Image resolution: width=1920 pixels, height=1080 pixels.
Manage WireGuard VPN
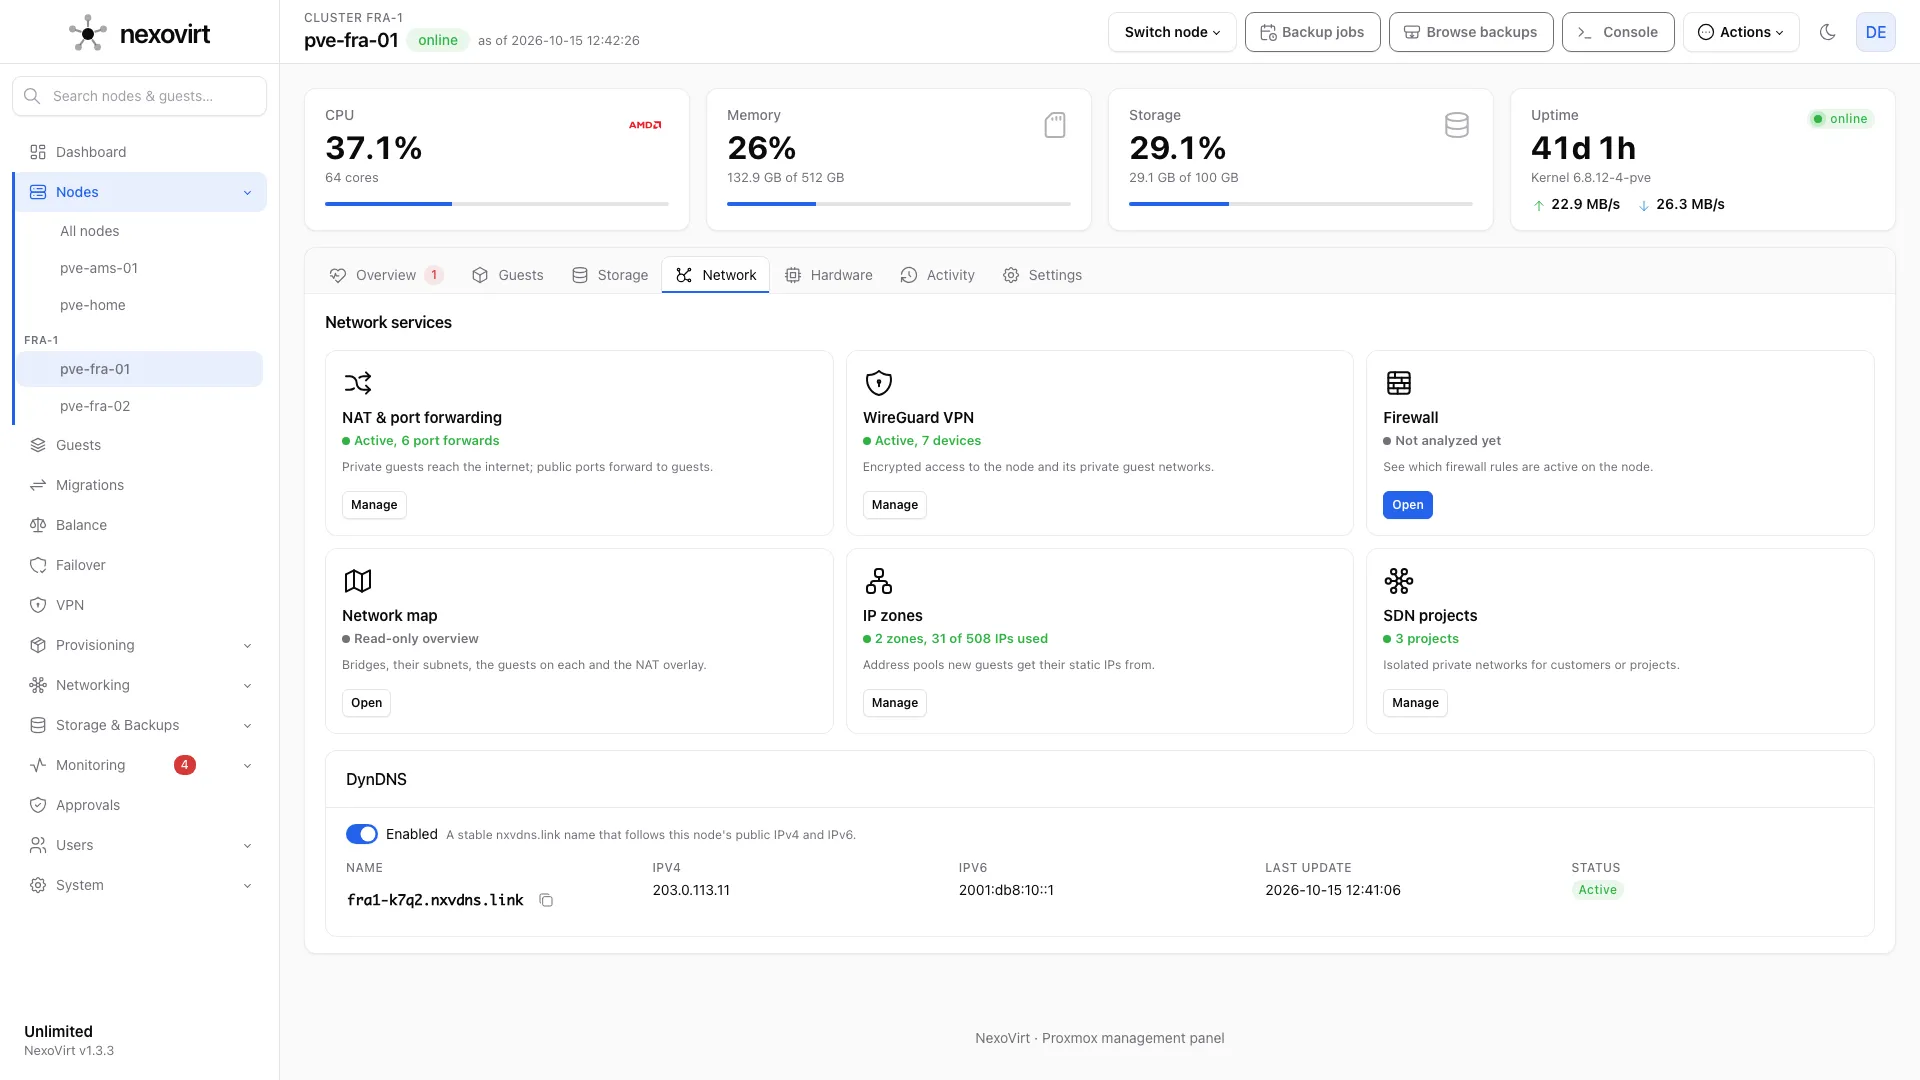(x=894, y=505)
